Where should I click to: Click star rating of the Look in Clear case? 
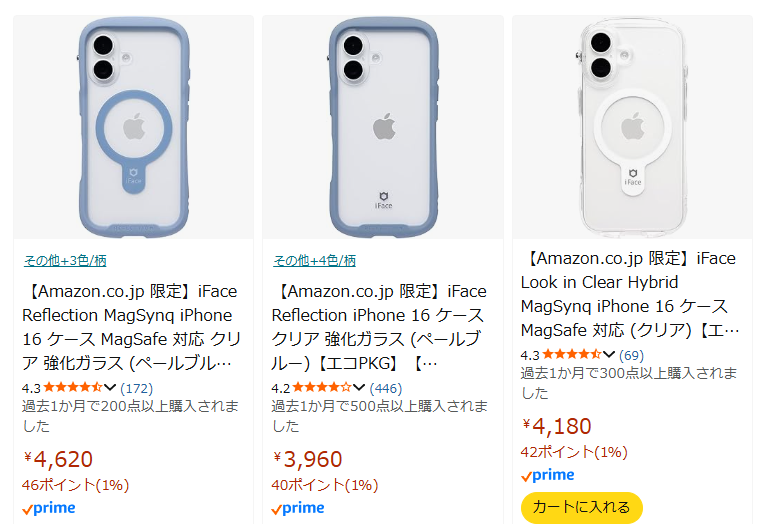coord(571,354)
